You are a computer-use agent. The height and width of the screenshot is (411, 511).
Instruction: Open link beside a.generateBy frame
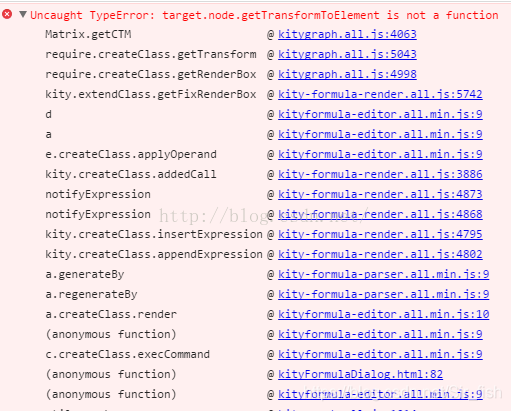384,274
